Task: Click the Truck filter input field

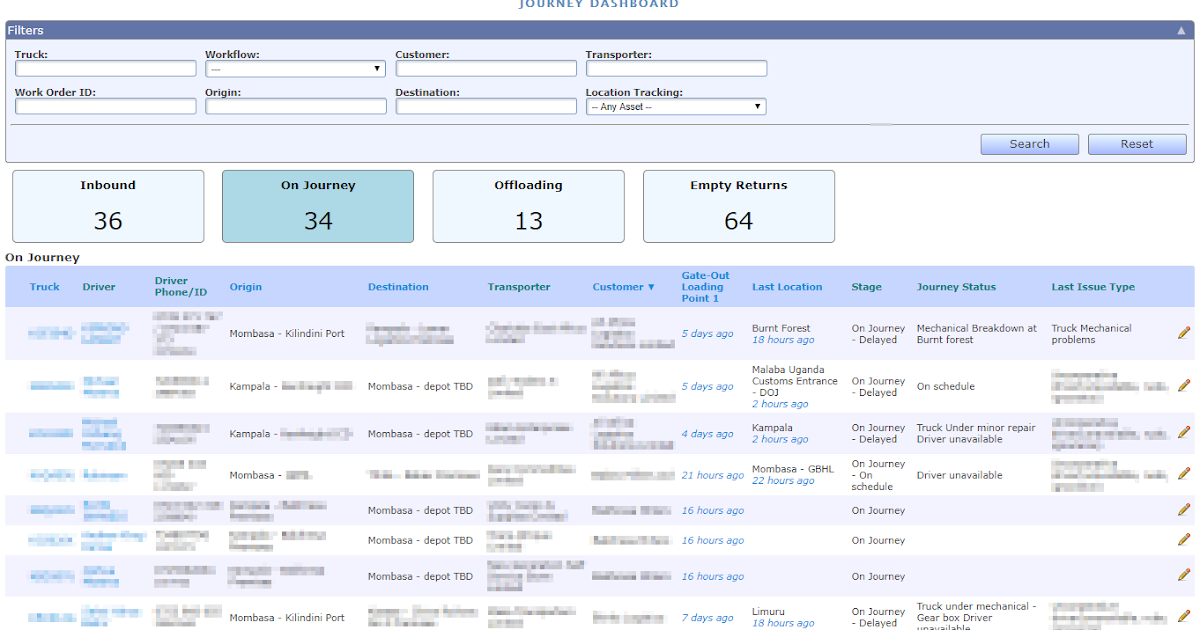Action: tap(105, 68)
